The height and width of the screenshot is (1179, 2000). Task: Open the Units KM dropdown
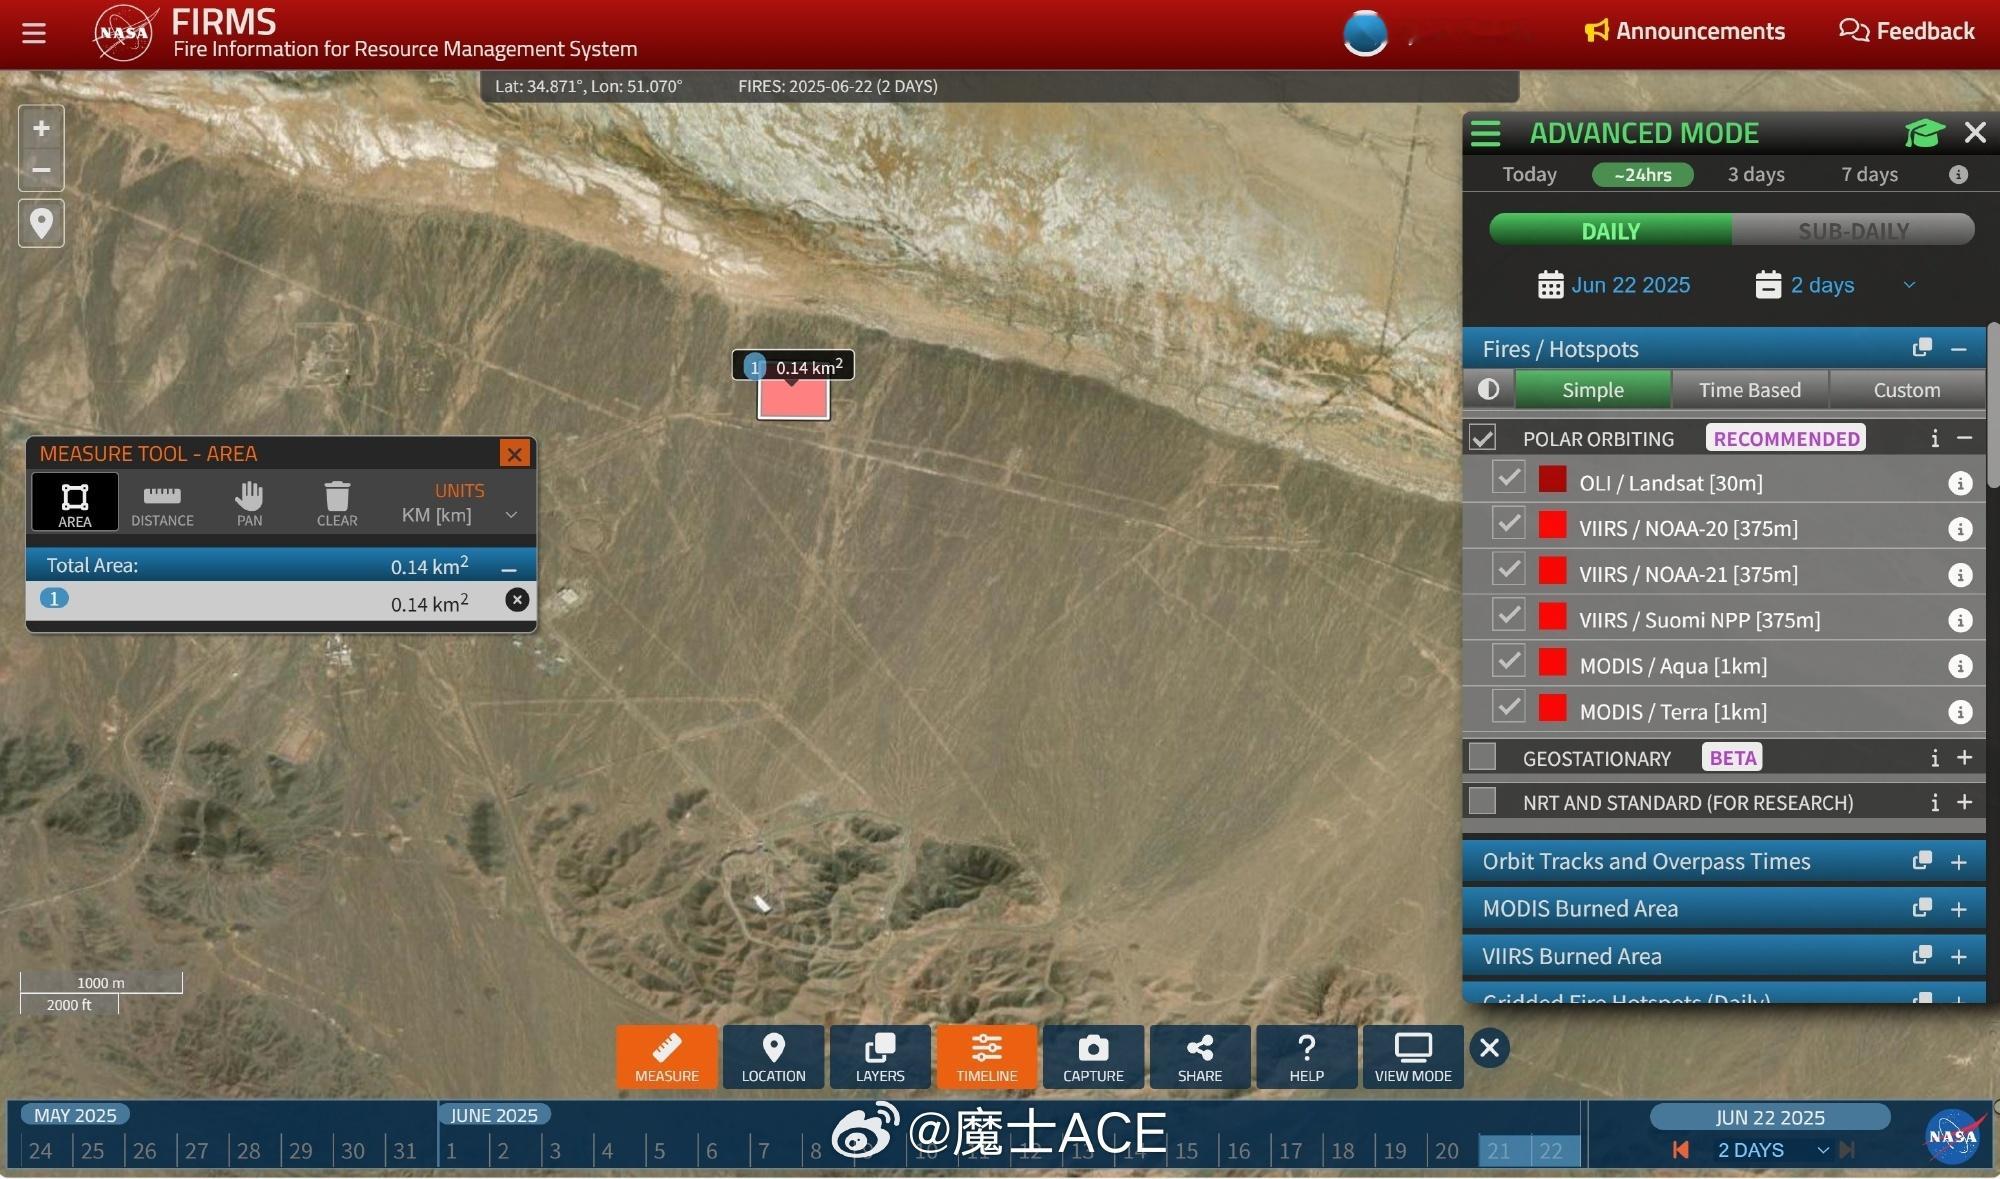tap(458, 515)
